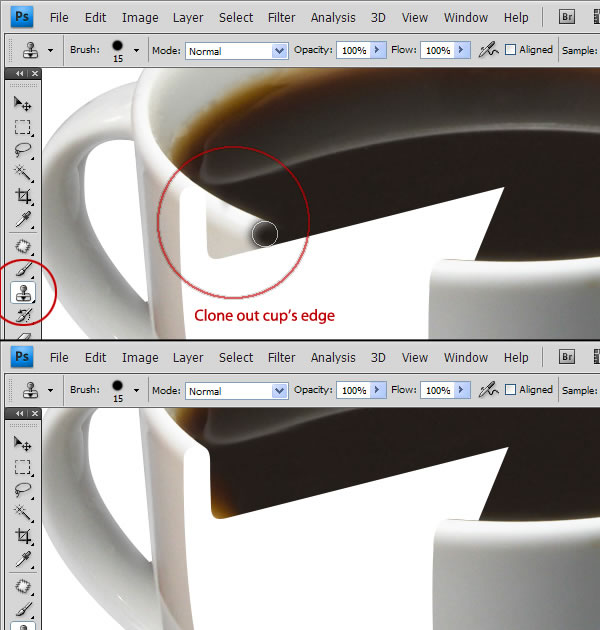
Task: Enable airbrush mode in upper options bar
Action: pyautogui.click(x=488, y=50)
